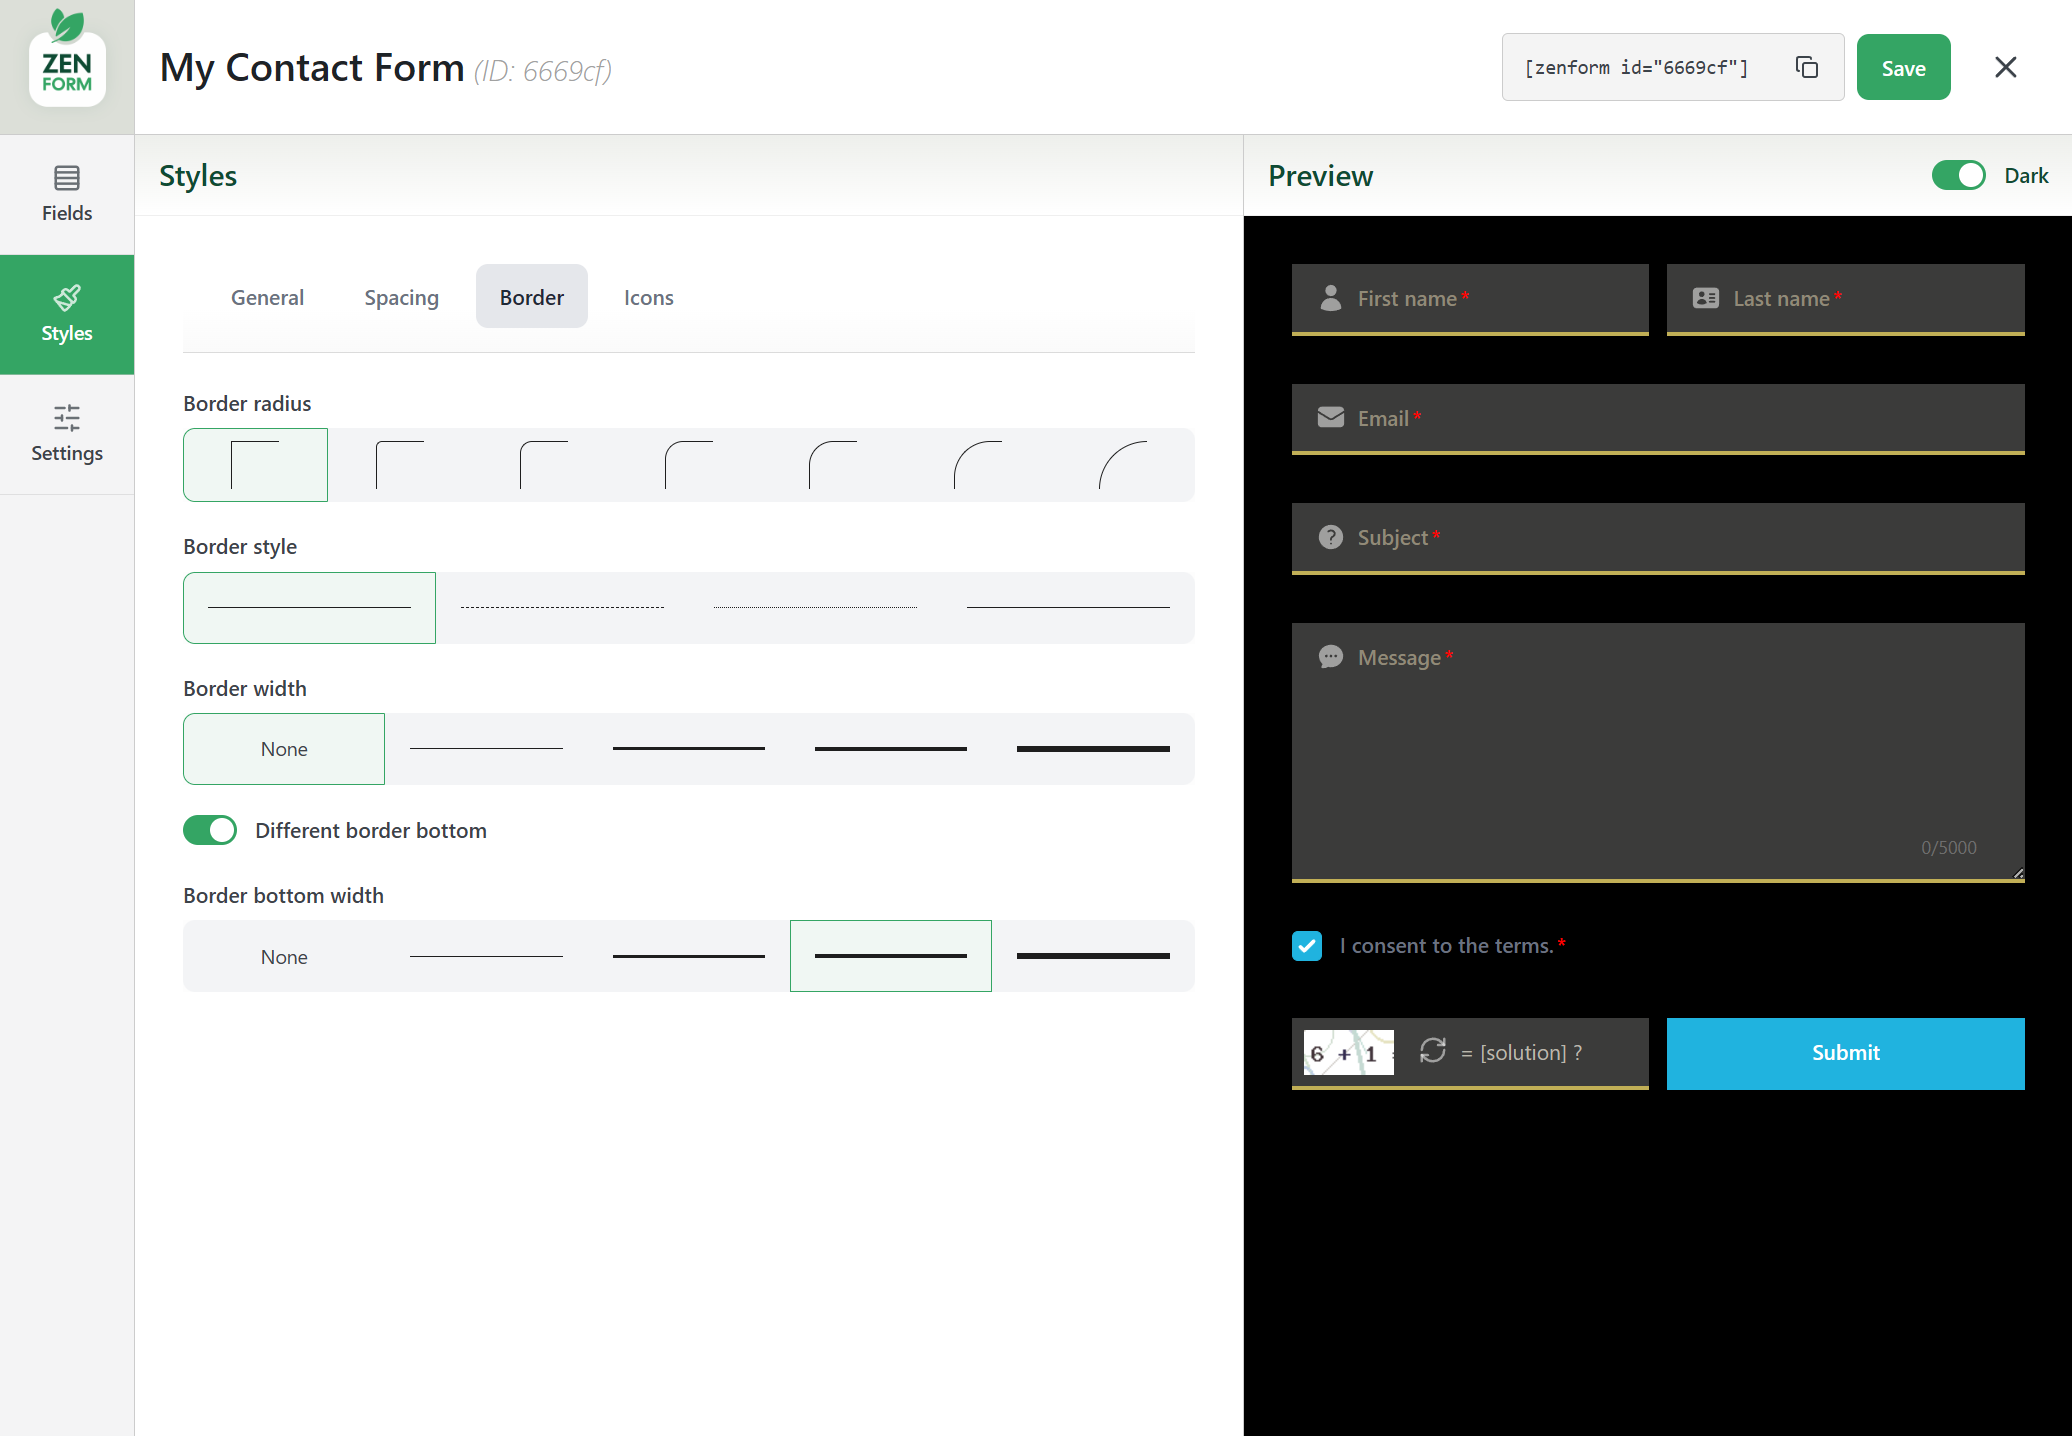
Task: Select fifth border radius option
Action: point(833,465)
